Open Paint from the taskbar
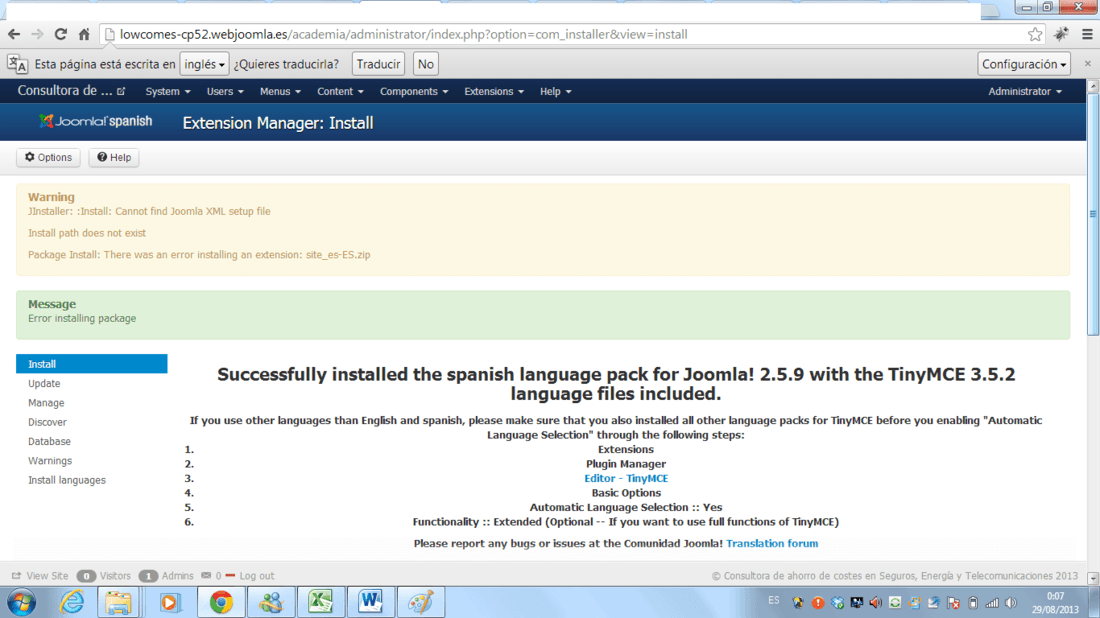 coord(421,603)
